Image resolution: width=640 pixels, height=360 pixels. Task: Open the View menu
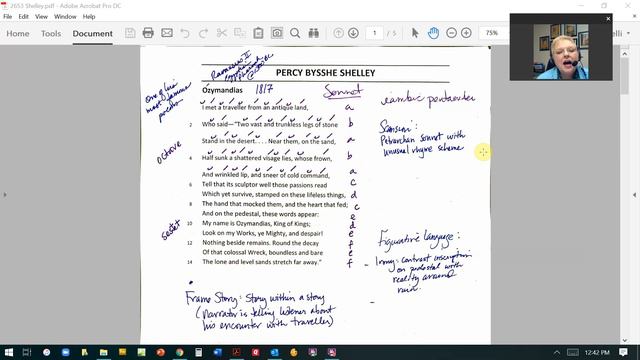(x=41, y=17)
